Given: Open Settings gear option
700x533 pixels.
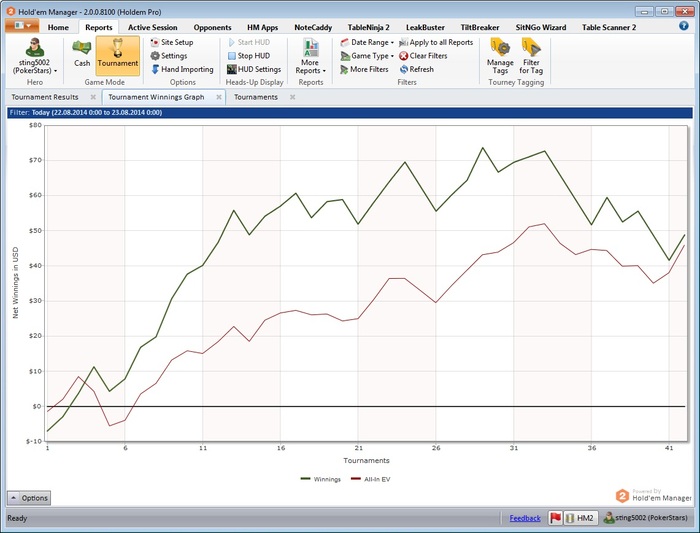Looking at the screenshot, I should tap(169, 56).
